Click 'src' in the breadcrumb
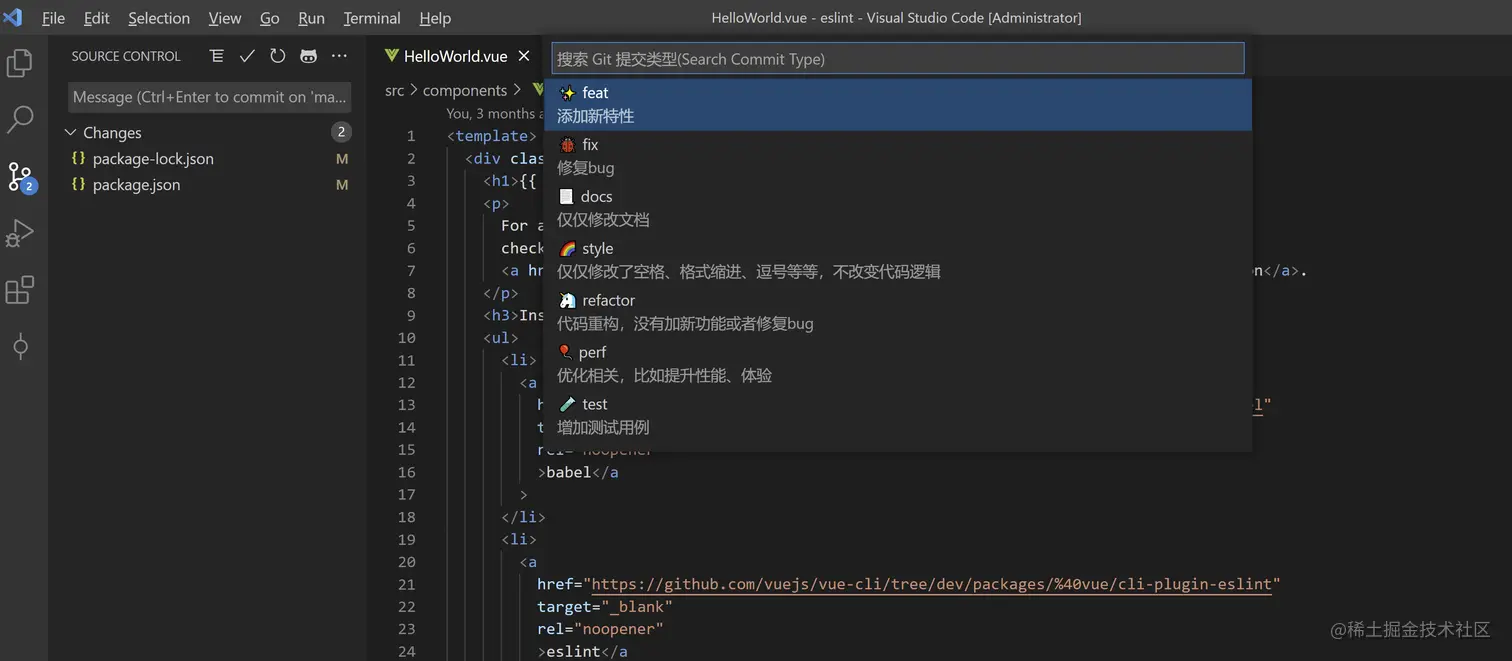Screen dimensions: 1512x661 395,90
